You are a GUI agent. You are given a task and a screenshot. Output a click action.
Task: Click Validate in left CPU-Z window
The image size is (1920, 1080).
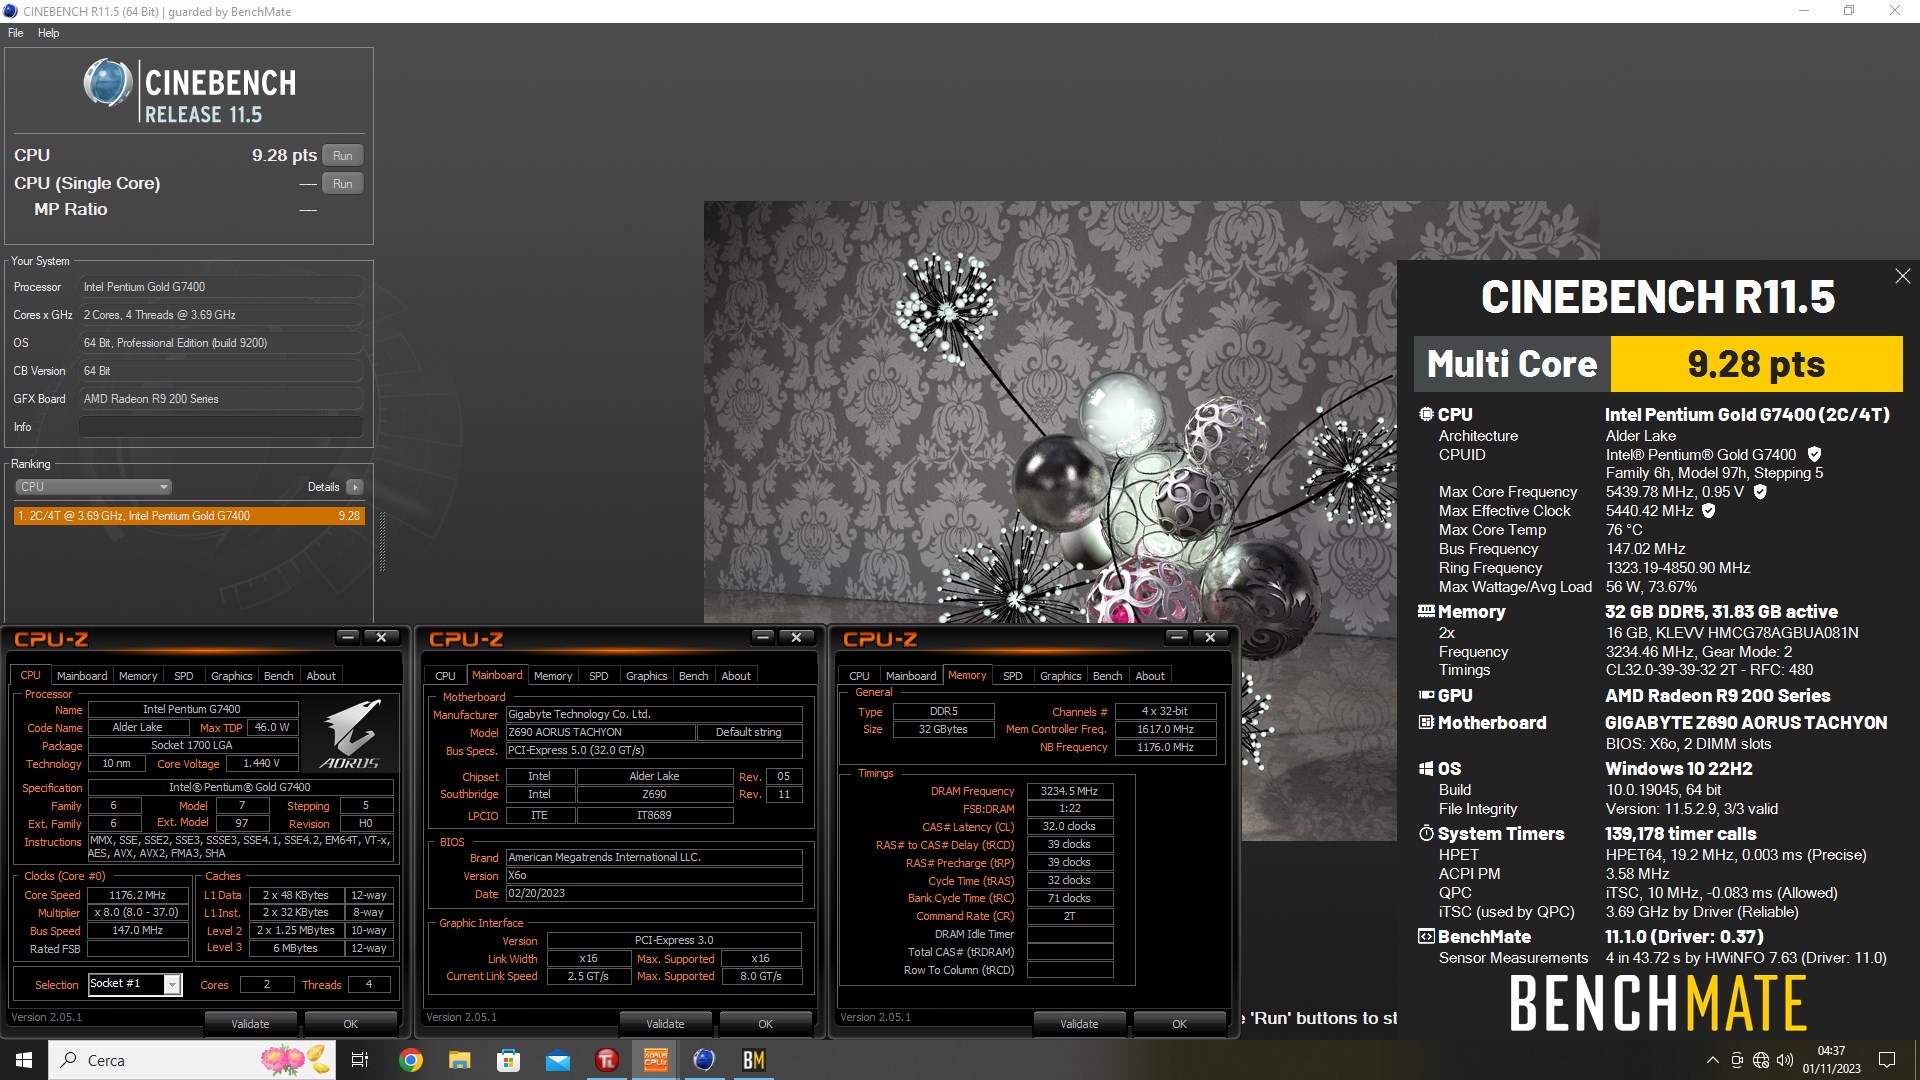(x=250, y=1024)
